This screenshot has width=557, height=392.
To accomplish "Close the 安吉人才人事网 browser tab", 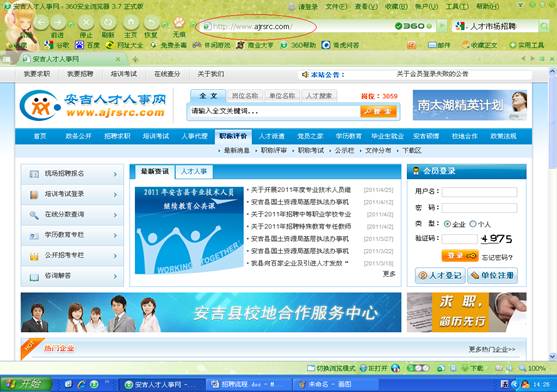I will tap(118, 59).
